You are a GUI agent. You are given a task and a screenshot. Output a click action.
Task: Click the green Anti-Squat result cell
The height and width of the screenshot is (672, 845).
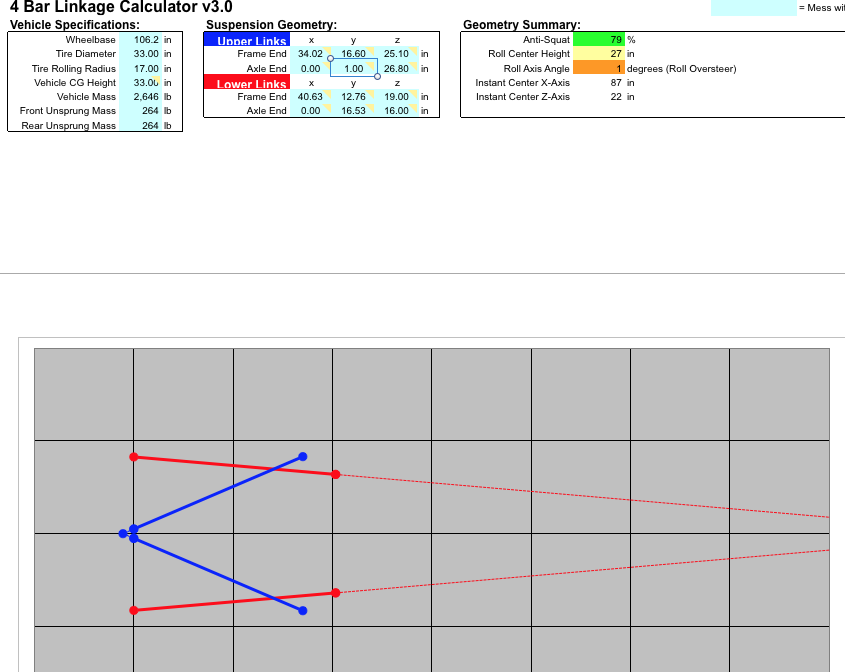pyautogui.click(x=599, y=40)
